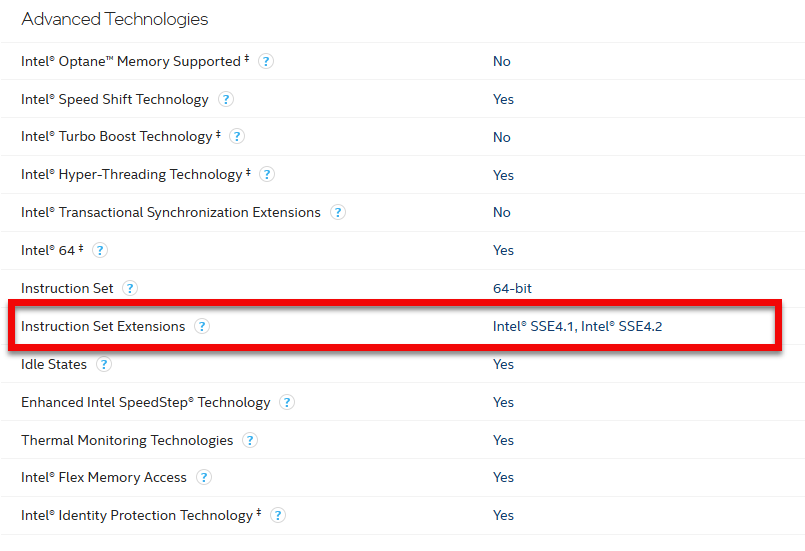Image resolution: width=805 pixels, height=551 pixels.
Task: Click the Instruction Set Extensions label
Action: pos(103,326)
